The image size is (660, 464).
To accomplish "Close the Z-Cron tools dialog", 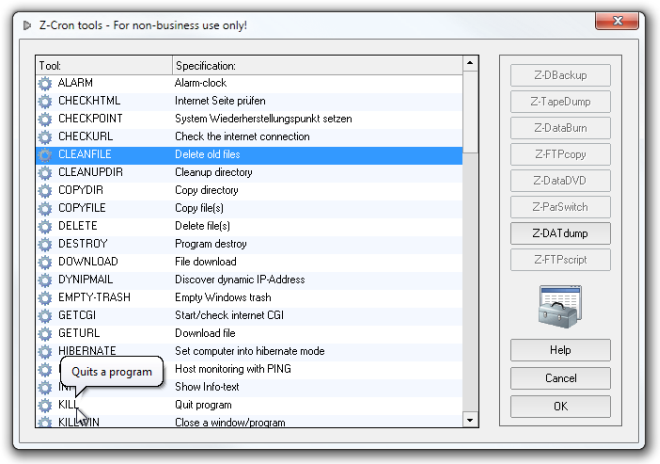I will [x=617, y=21].
